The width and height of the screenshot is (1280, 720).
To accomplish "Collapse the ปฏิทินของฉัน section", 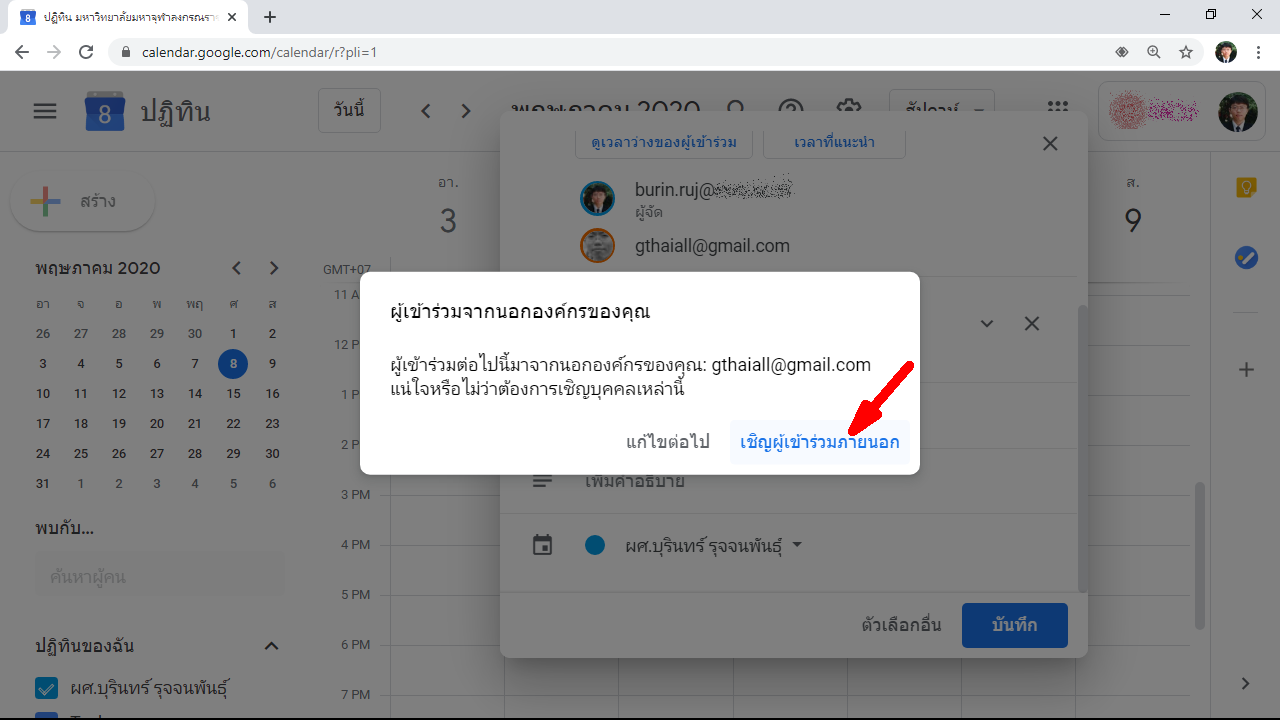I will click(271, 646).
